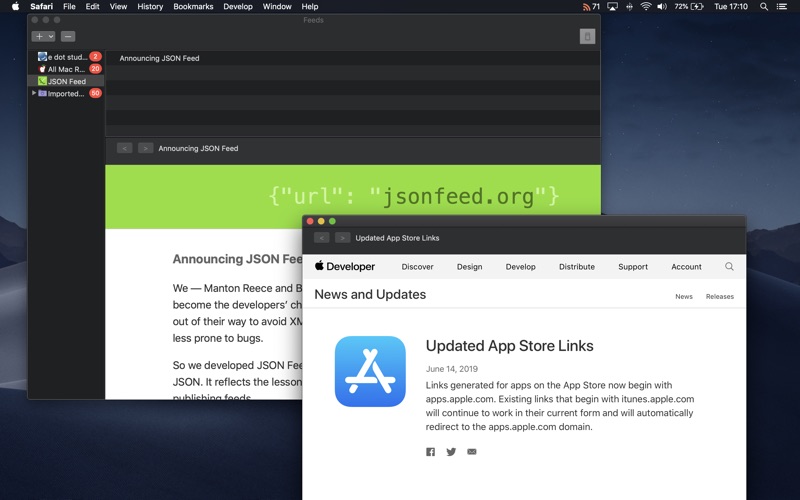This screenshot has height=500, width=800.
Task: Click the remove feed minus button
Action: click(68, 36)
